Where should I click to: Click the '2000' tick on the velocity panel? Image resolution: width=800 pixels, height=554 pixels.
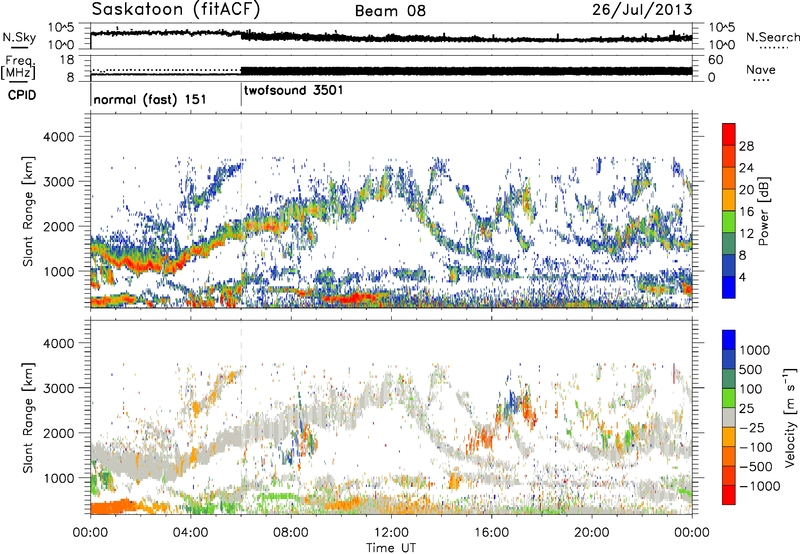pos(58,433)
